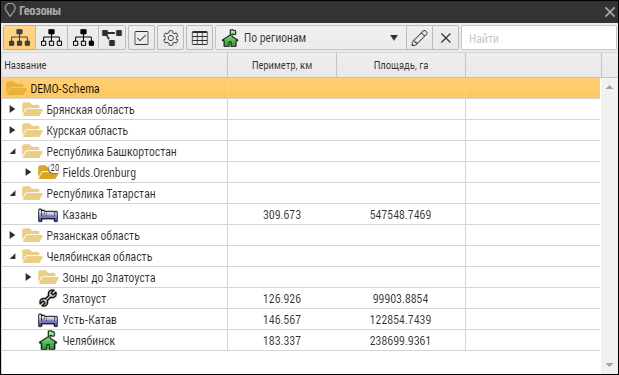Open the 'По регионам' grouping dropdown
Image resolution: width=619 pixels, height=375 pixels.
(311, 38)
